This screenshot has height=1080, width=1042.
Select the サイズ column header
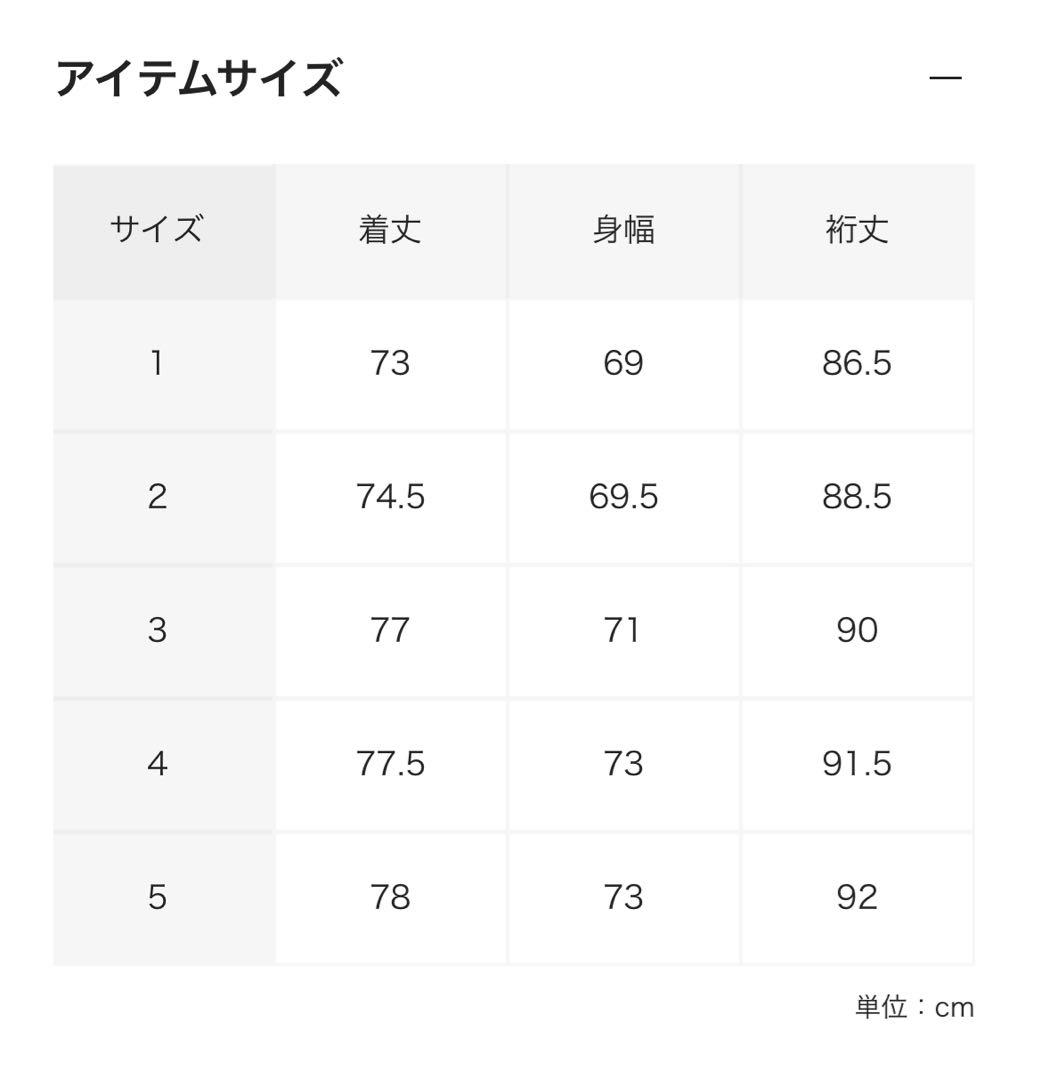pos(157,231)
